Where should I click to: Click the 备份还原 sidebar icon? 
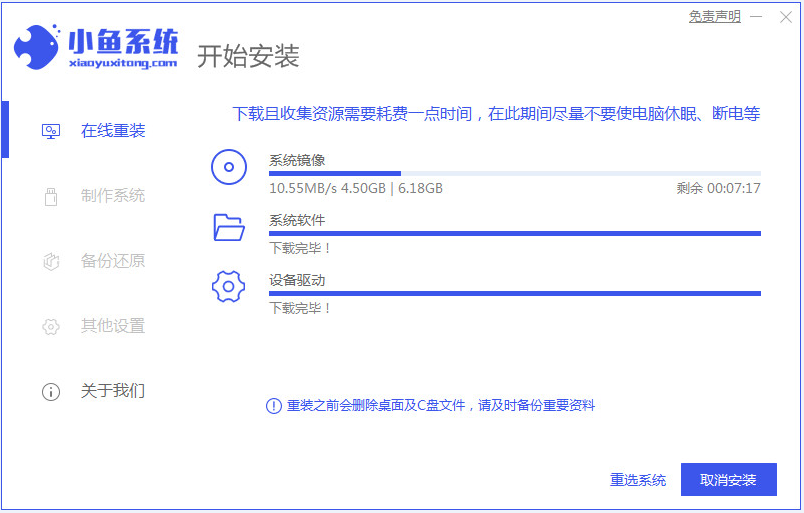(51, 261)
